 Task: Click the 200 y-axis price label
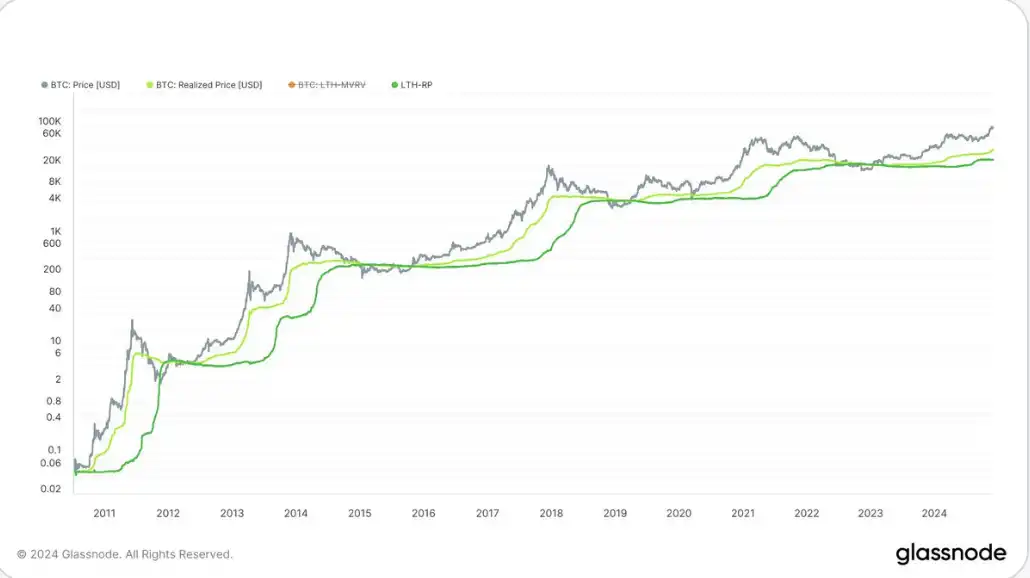pyautogui.click(x=53, y=269)
